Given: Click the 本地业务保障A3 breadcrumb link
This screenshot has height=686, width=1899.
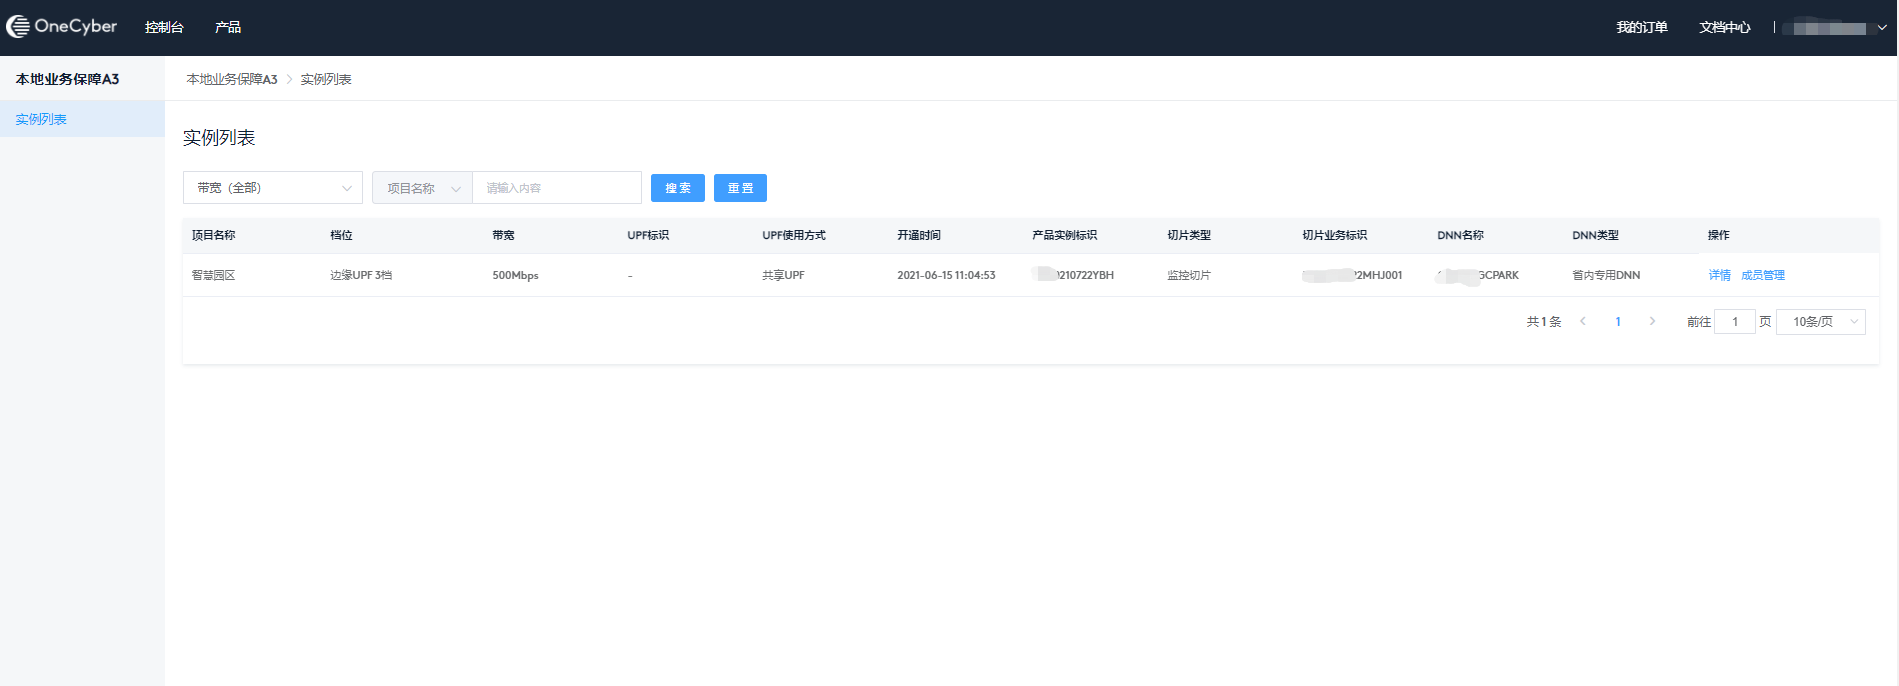Looking at the screenshot, I should point(232,79).
